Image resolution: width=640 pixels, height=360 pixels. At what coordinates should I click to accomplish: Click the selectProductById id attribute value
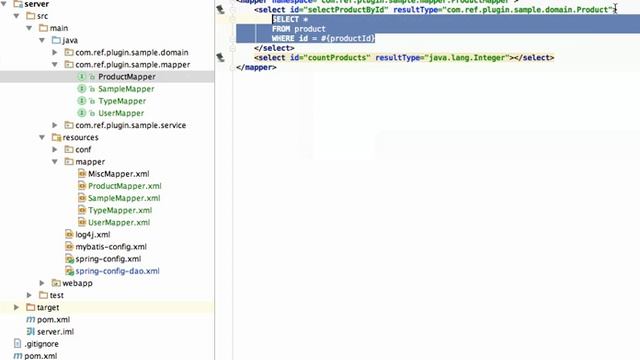pos(345,9)
